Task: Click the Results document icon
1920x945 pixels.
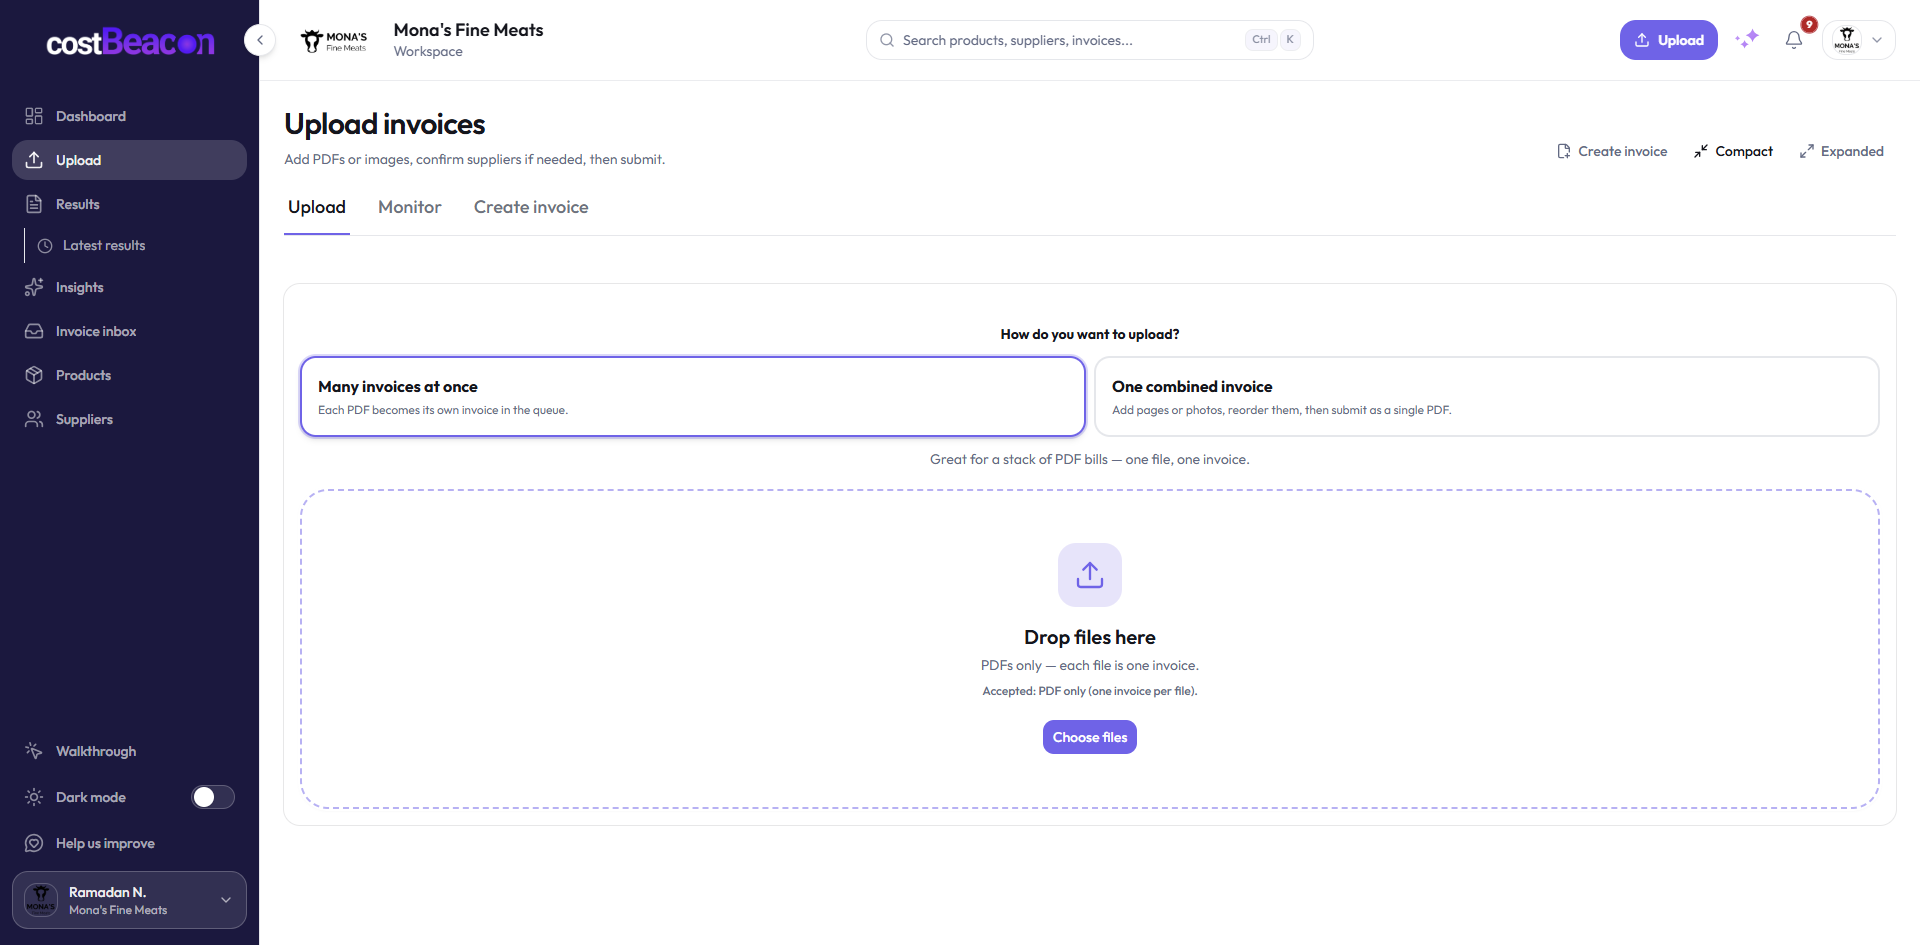Action: tap(34, 204)
